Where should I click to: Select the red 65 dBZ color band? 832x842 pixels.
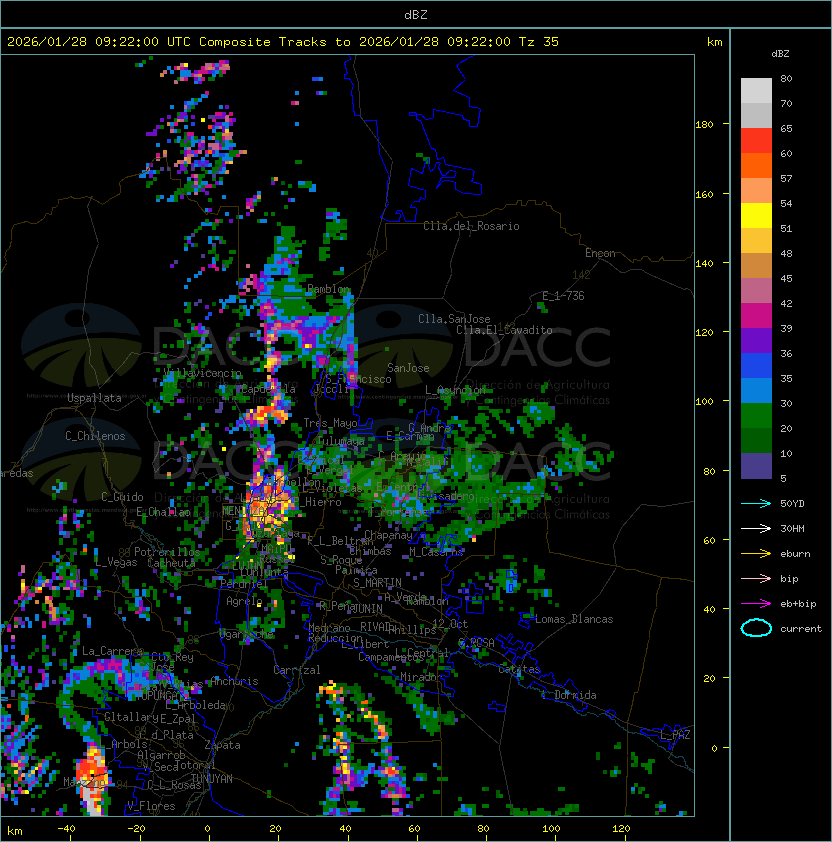click(x=756, y=141)
